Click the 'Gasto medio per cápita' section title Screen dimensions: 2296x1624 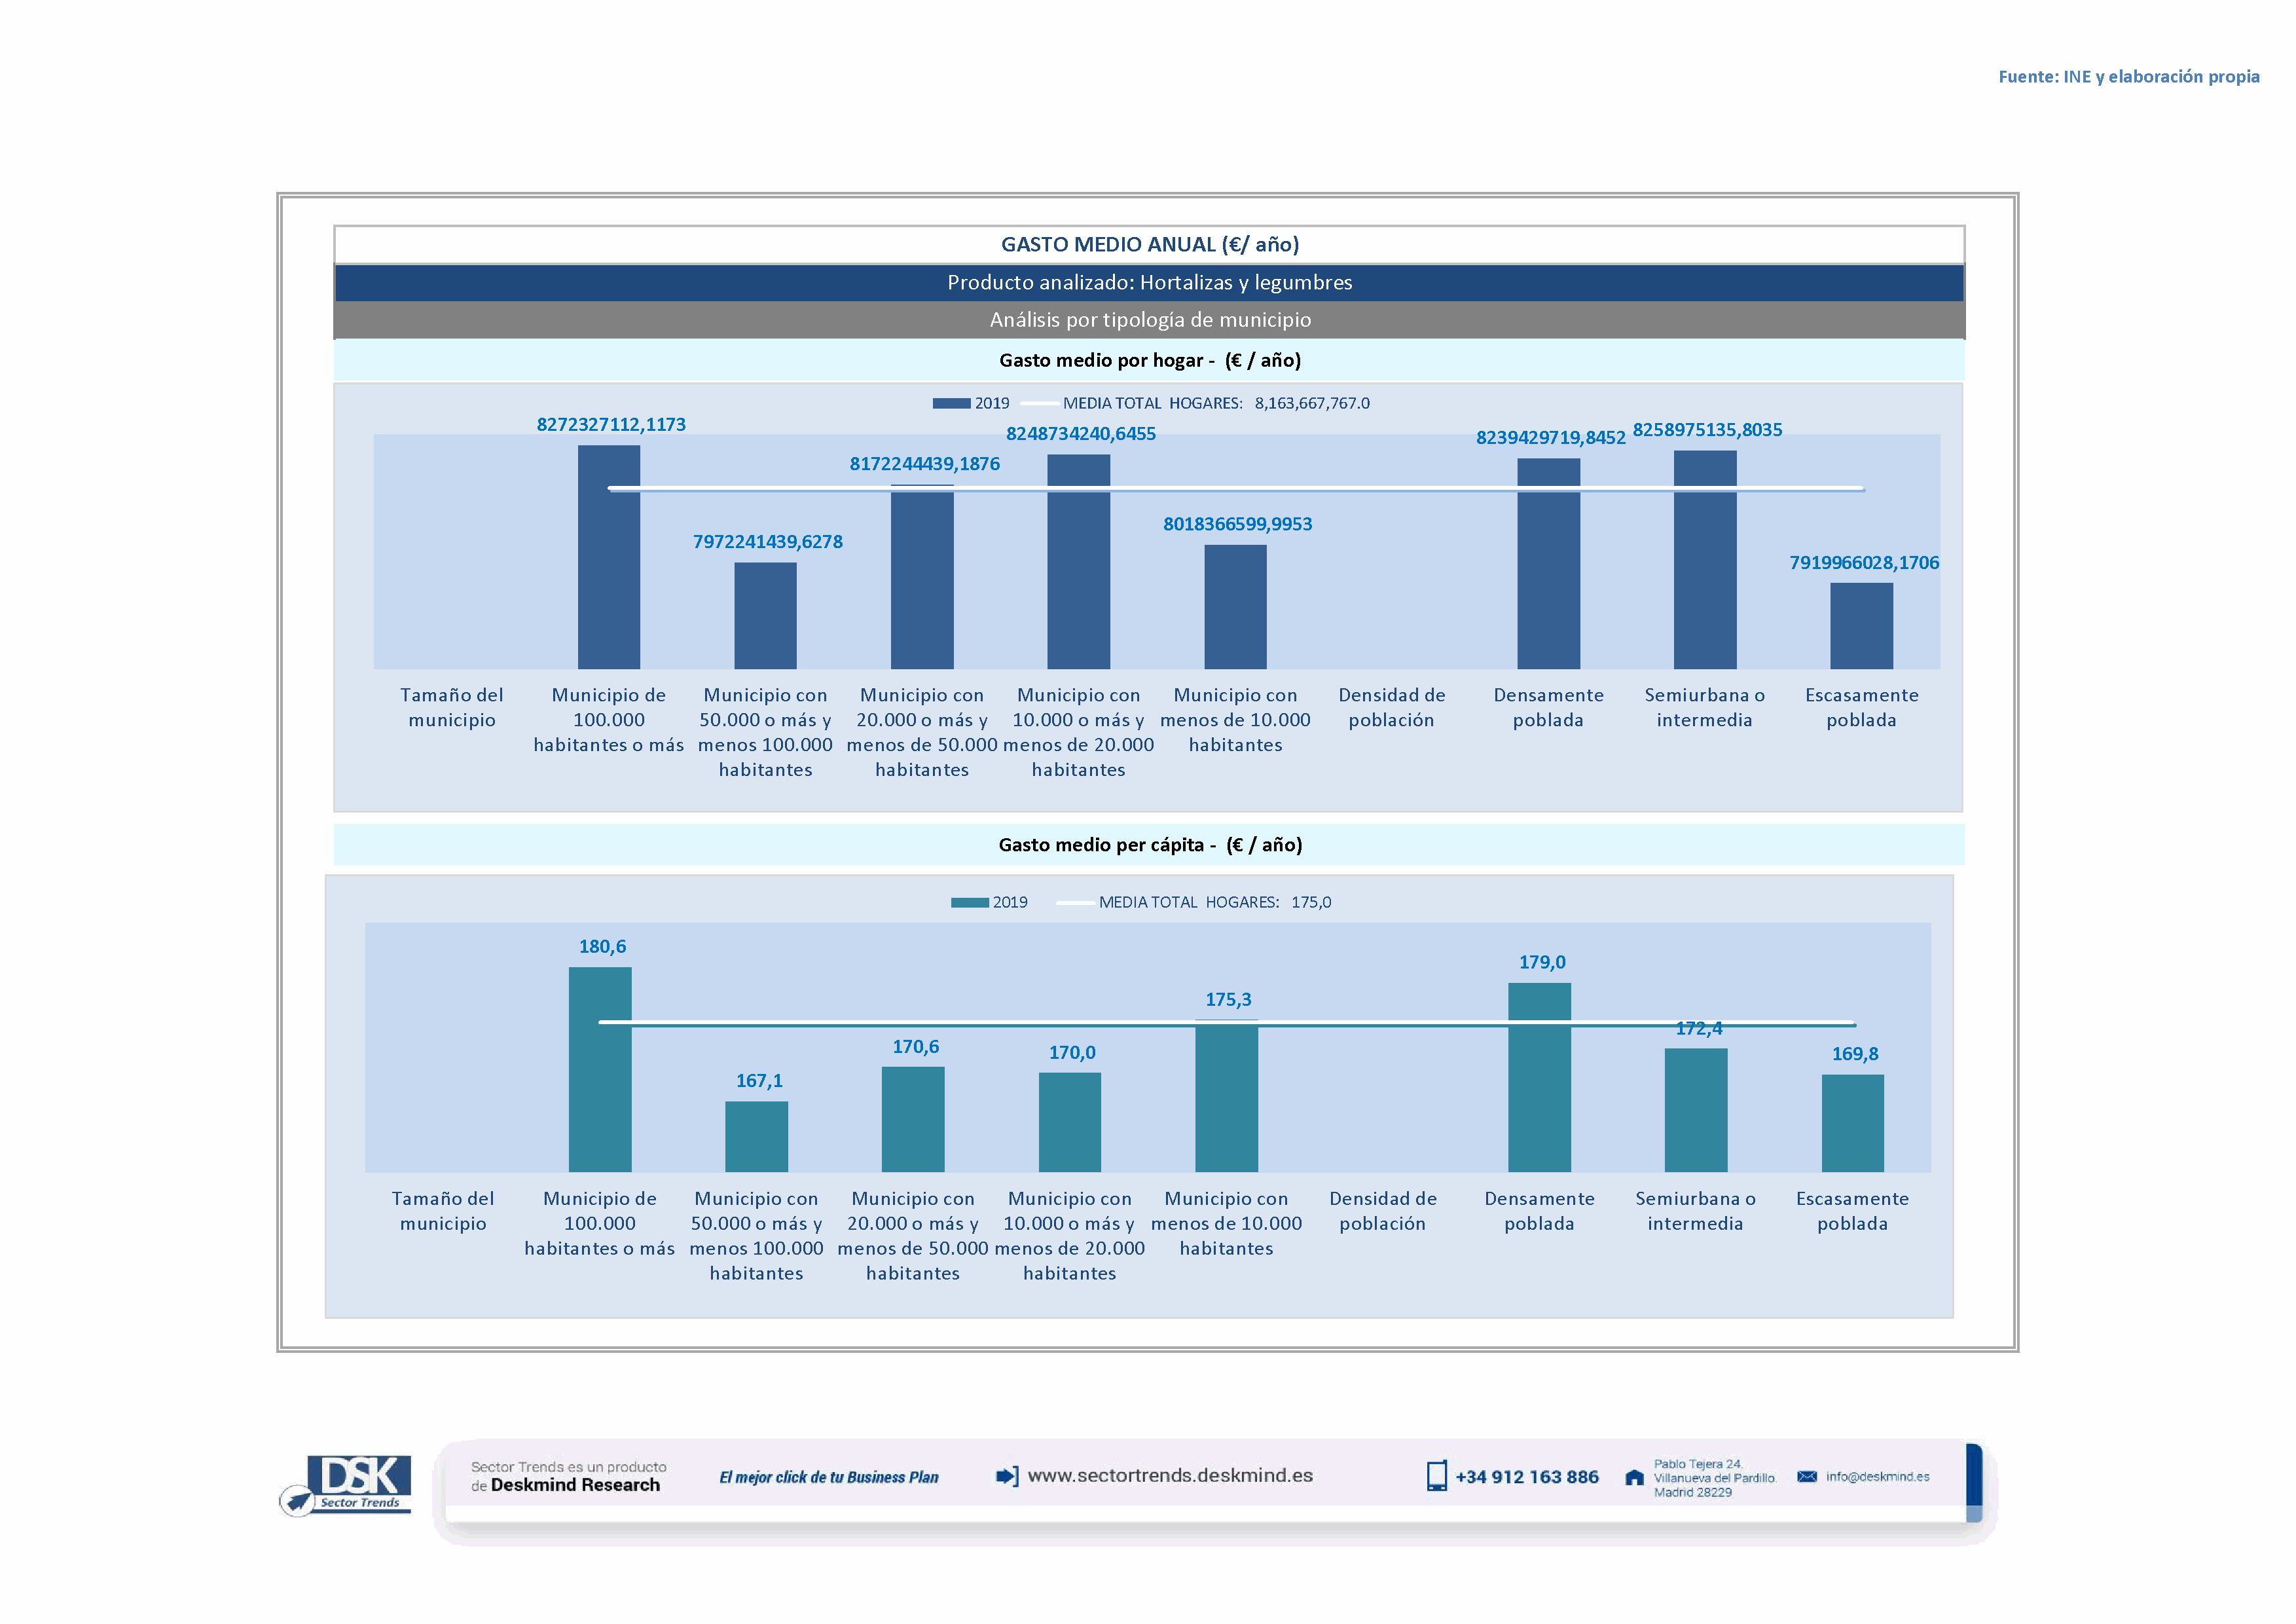pos(1149,844)
